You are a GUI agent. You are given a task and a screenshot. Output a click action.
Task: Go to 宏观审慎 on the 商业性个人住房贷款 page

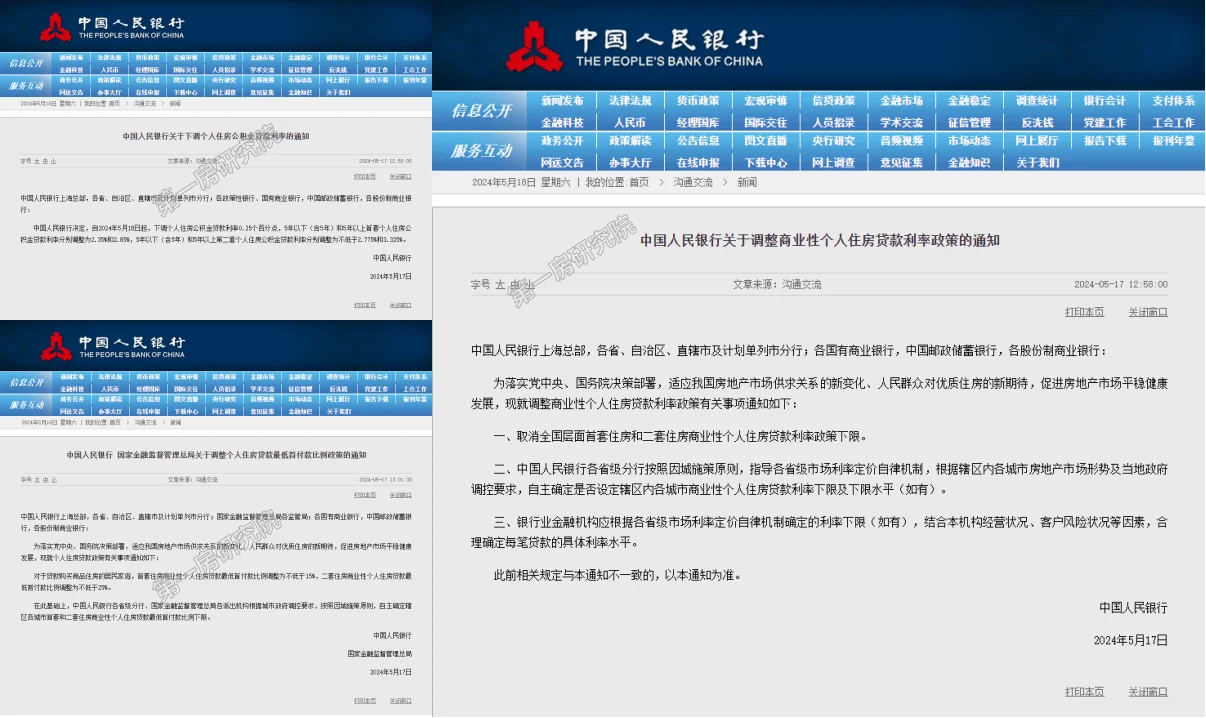tap(766, 101)
